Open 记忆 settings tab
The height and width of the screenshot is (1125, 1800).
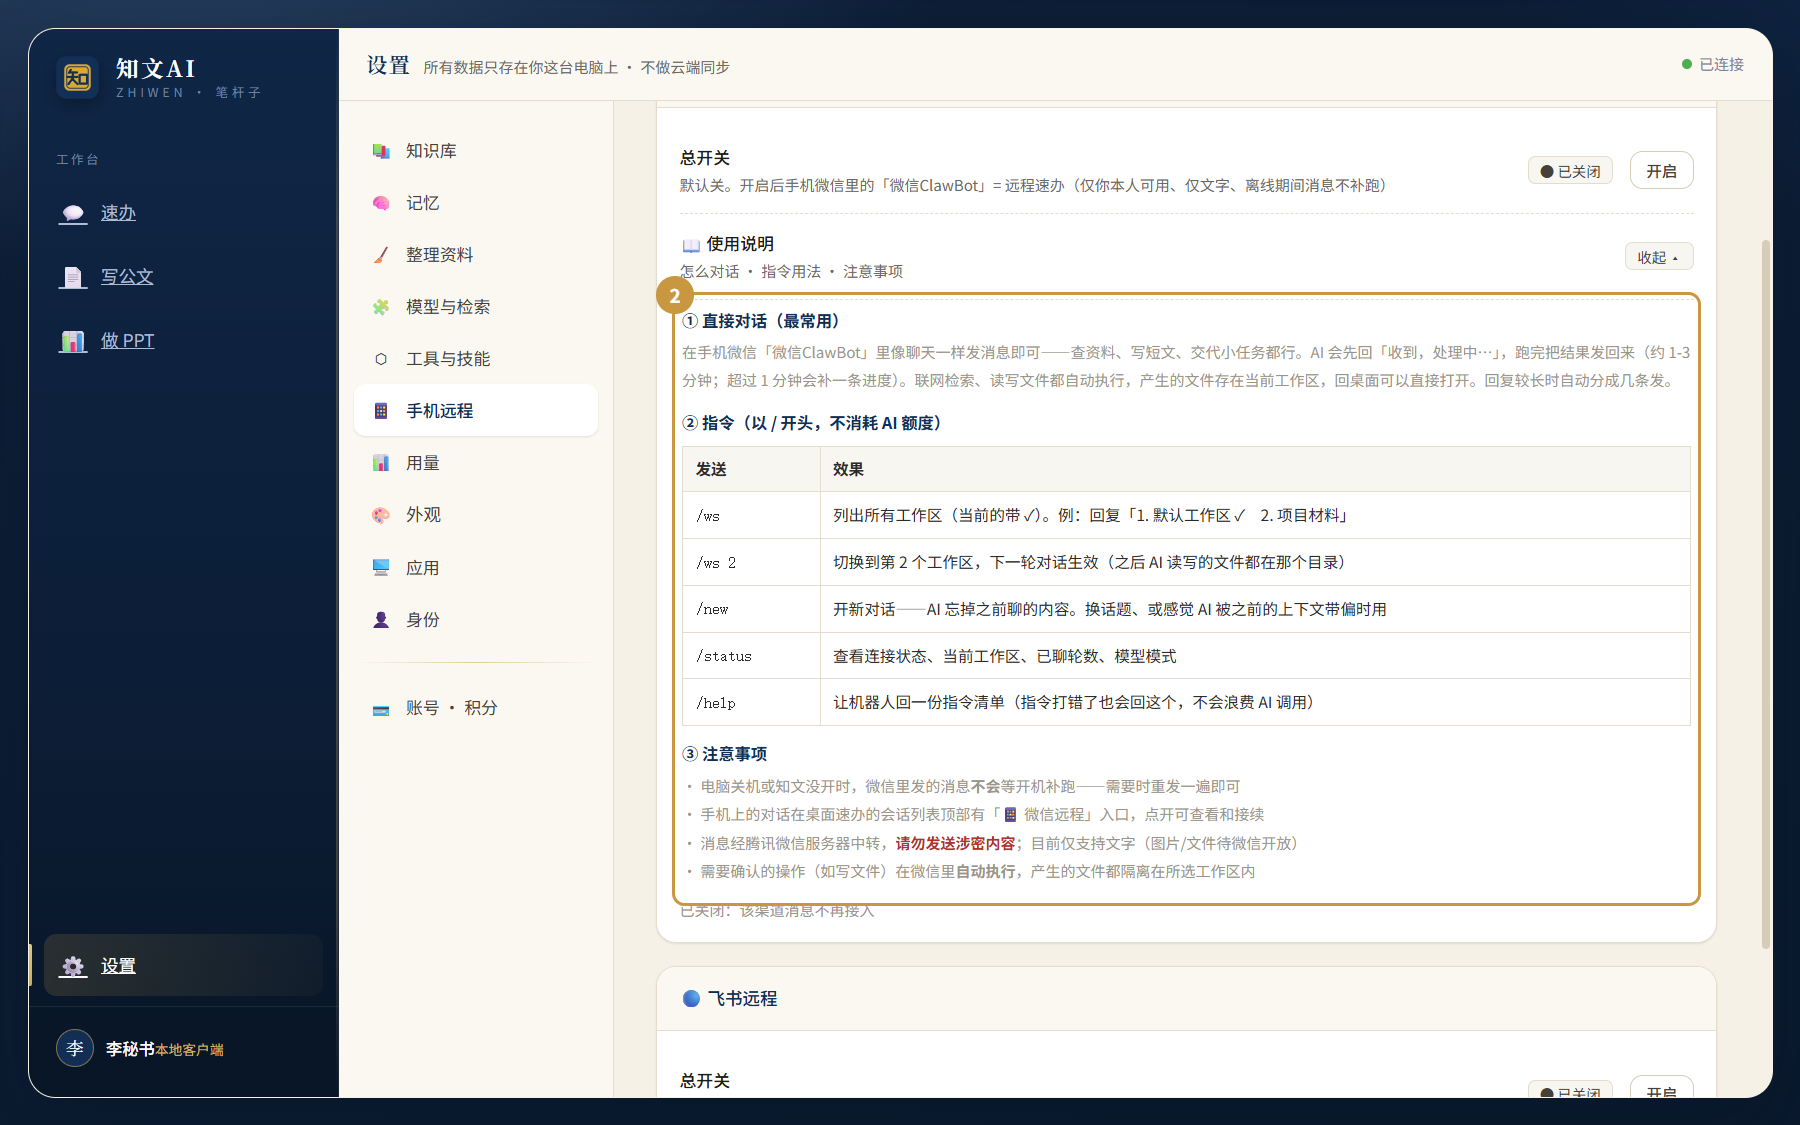tap(476, 203)
